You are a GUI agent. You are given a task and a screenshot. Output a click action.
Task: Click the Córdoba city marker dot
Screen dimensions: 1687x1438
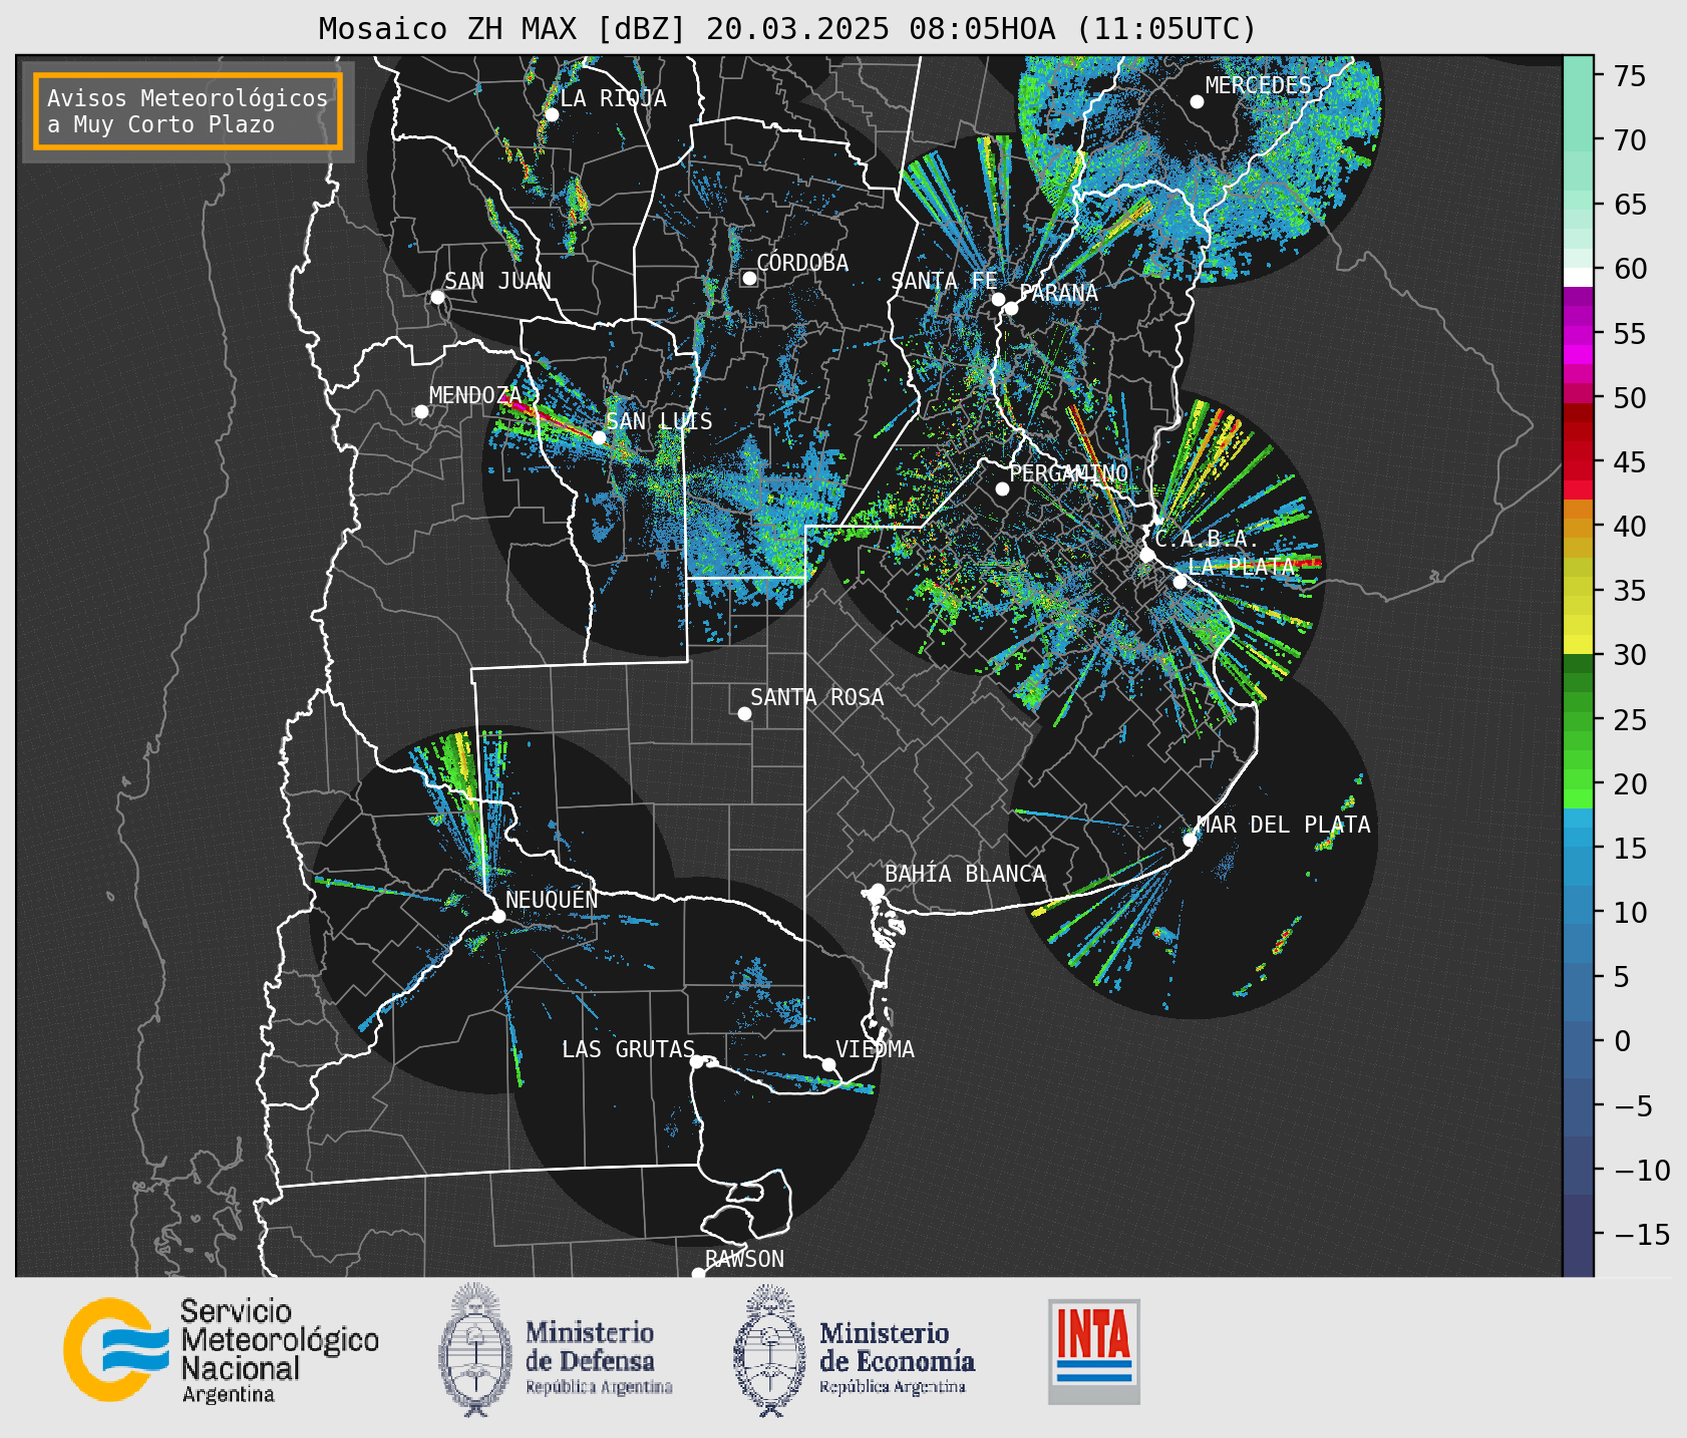click(x=749, y=278)
